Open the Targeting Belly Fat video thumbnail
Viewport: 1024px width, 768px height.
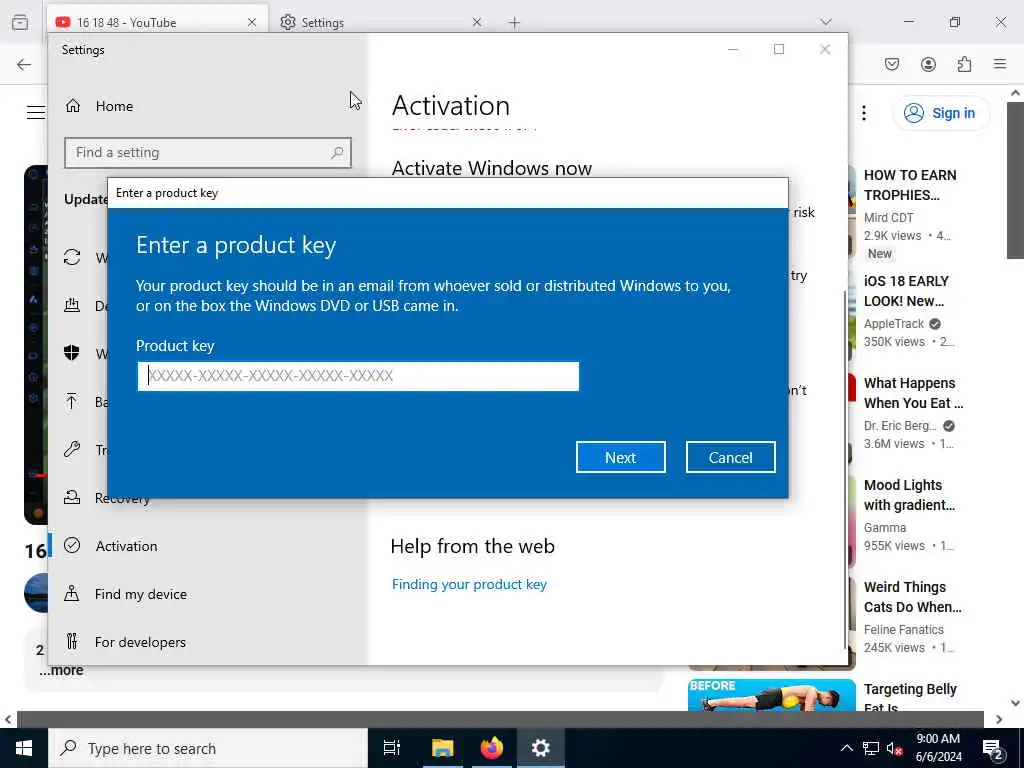[771, 695]
